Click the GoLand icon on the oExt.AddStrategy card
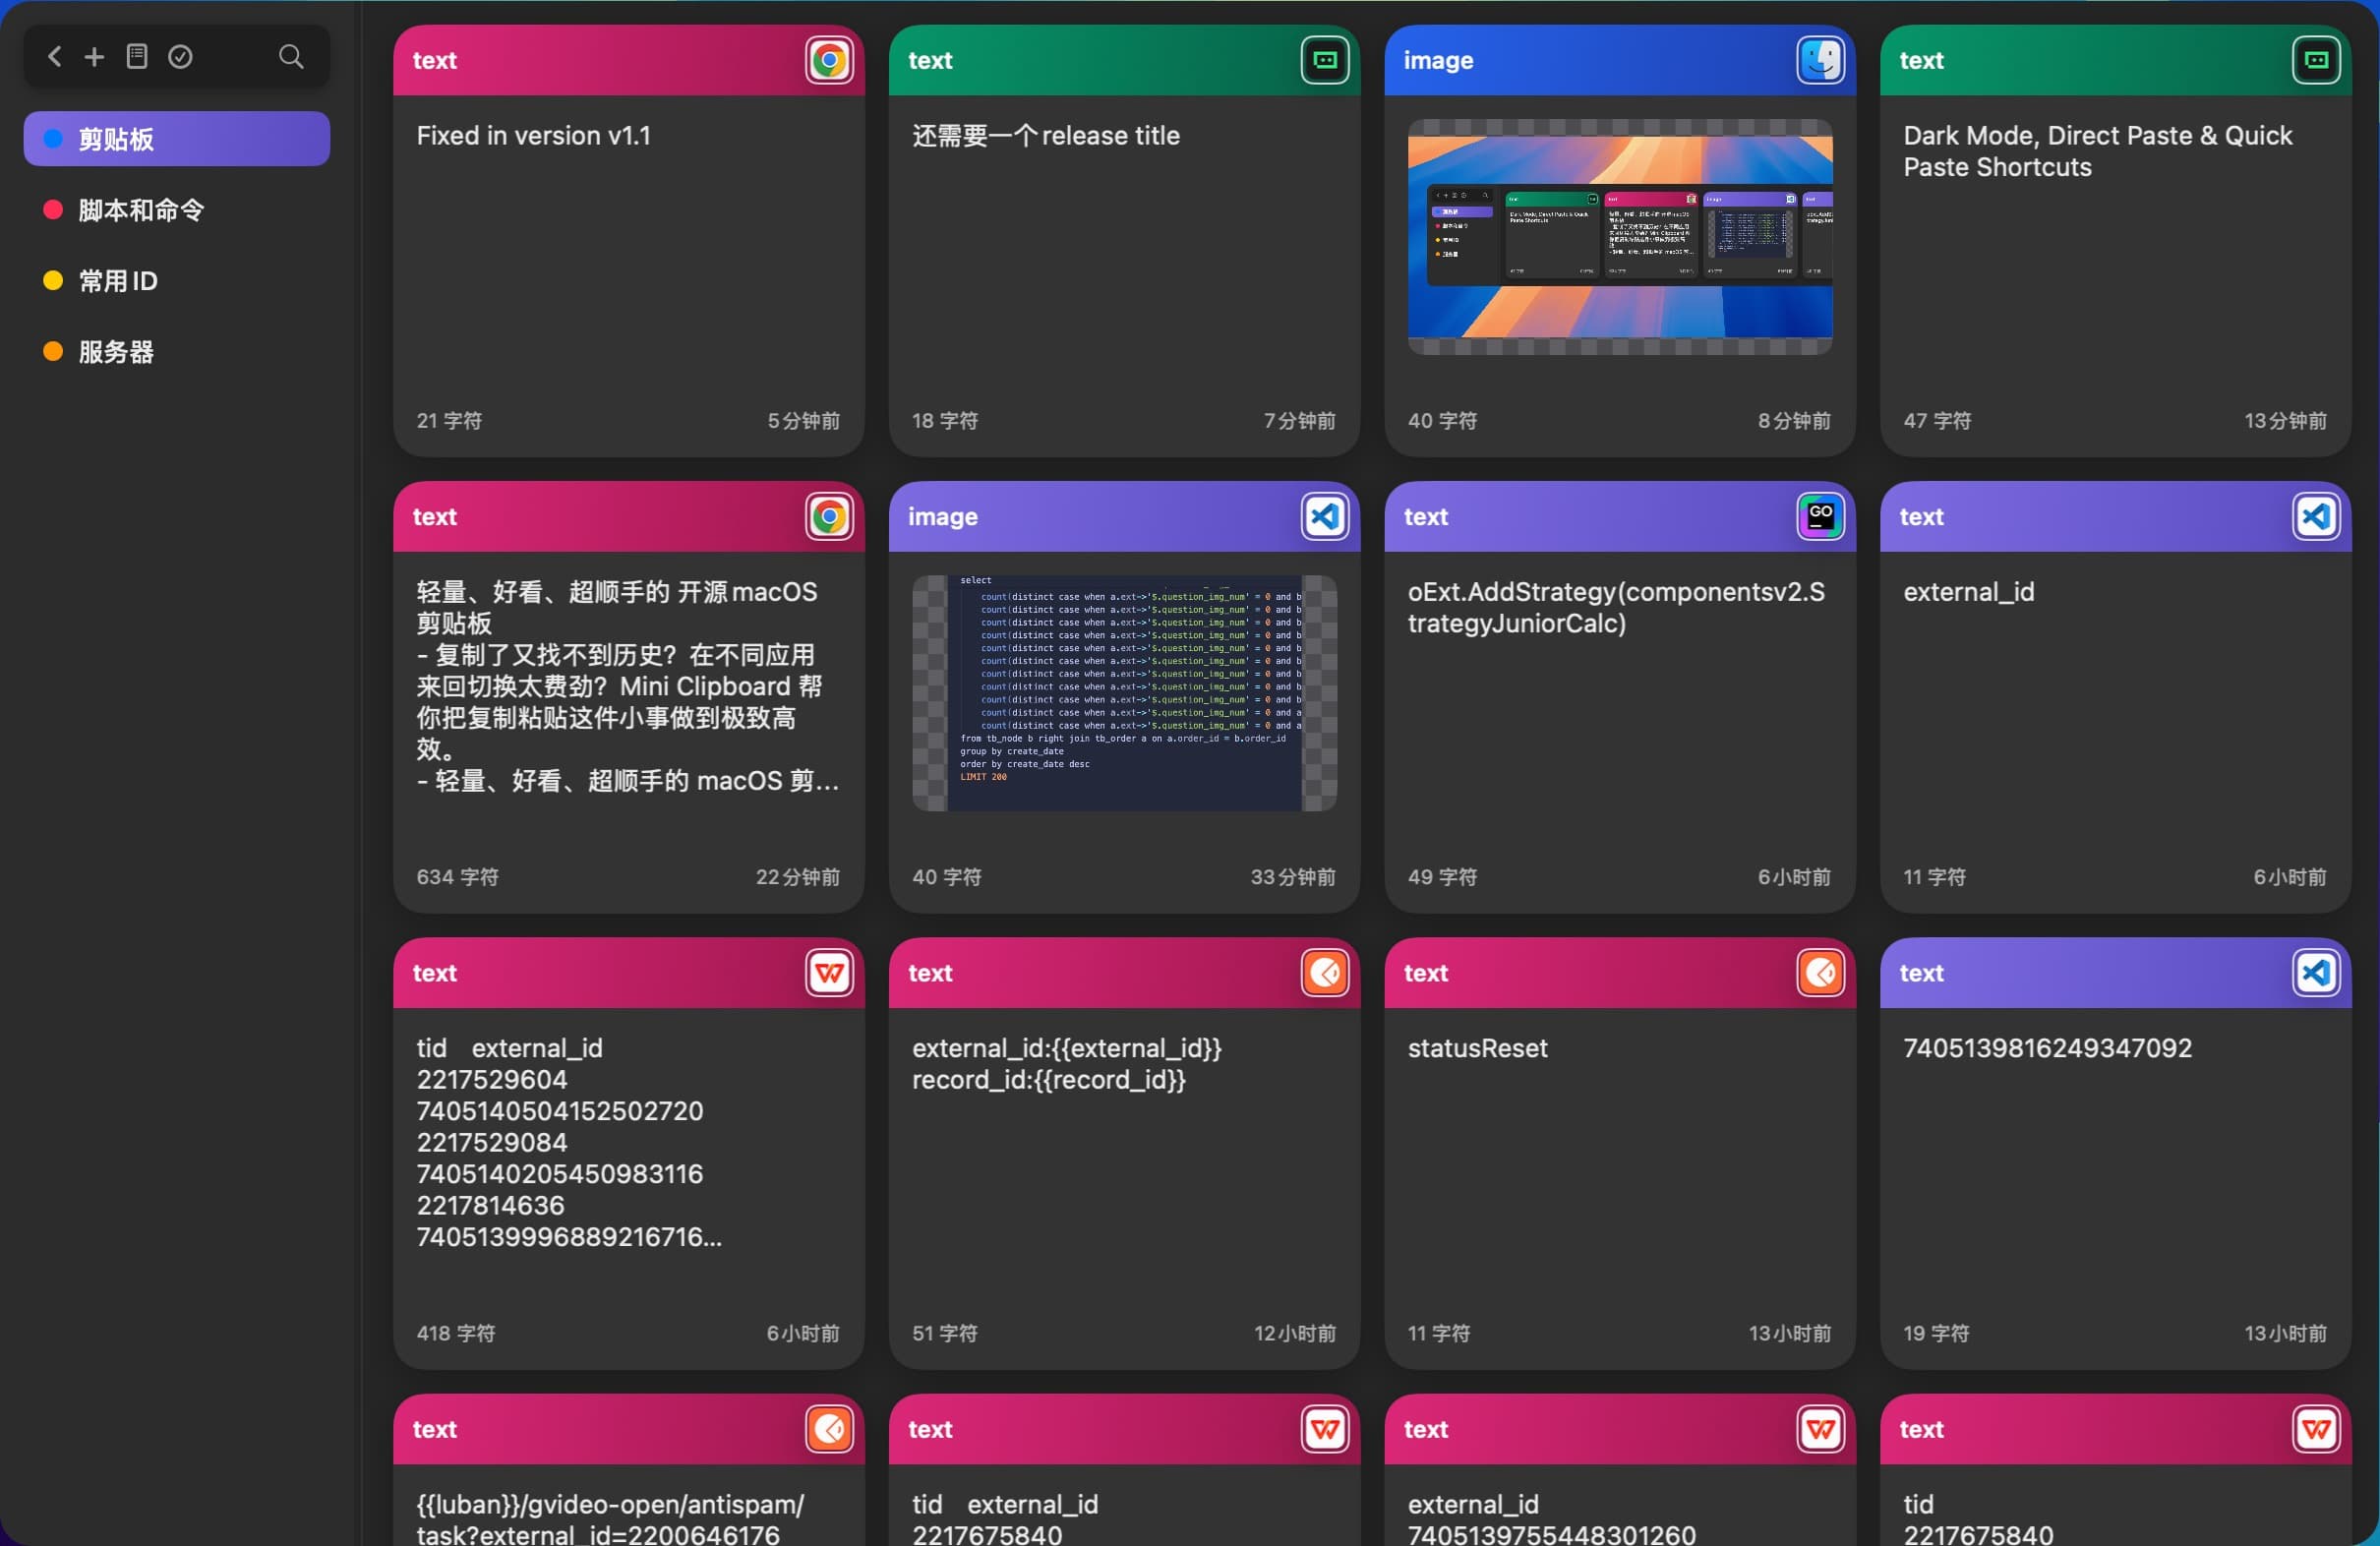The image size is (2380, 1546). [1820, 516]
